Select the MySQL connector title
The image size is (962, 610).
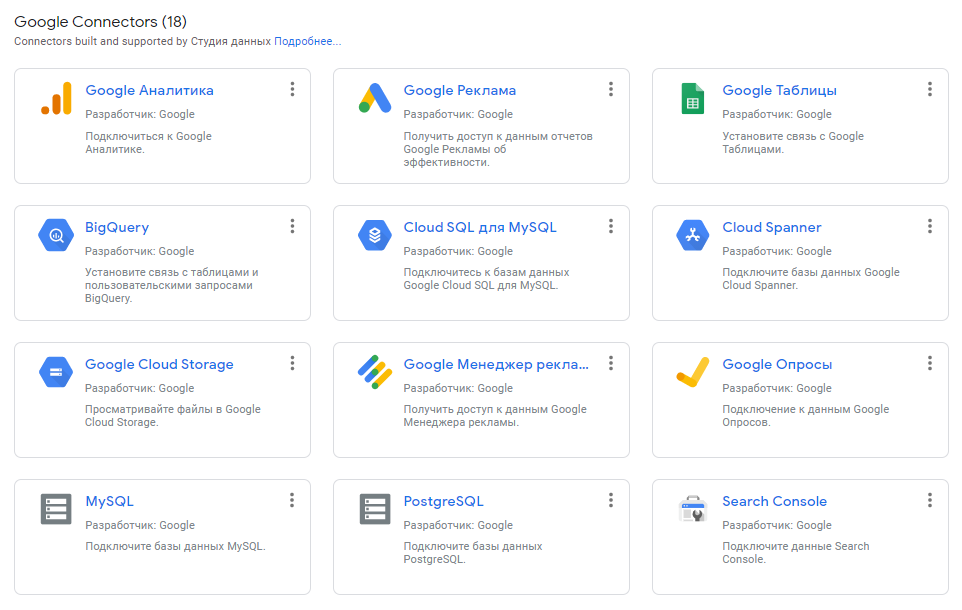pyautogui.click(x=109, y=502)
